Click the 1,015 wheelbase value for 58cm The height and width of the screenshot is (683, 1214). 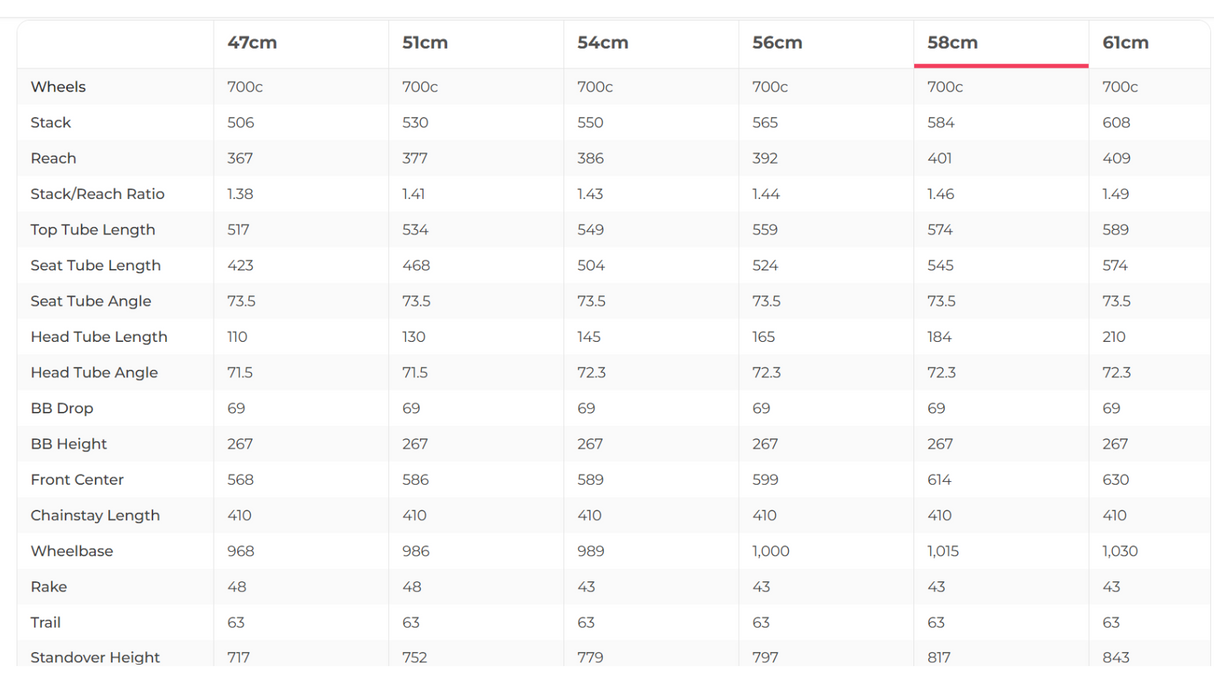pos(943,551)
